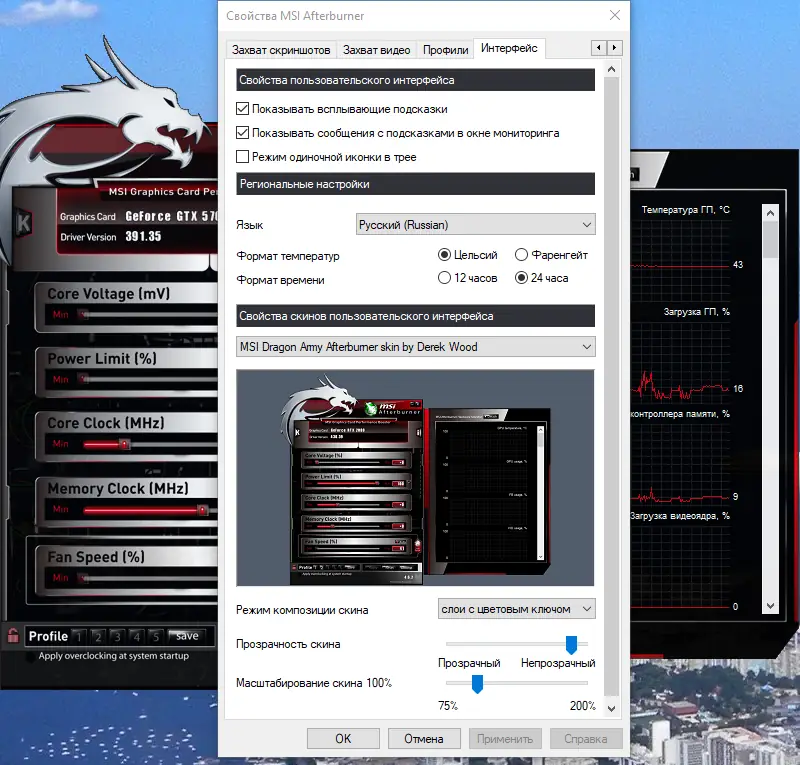
Task: Select profile slot 2
Action: point(98,636)
